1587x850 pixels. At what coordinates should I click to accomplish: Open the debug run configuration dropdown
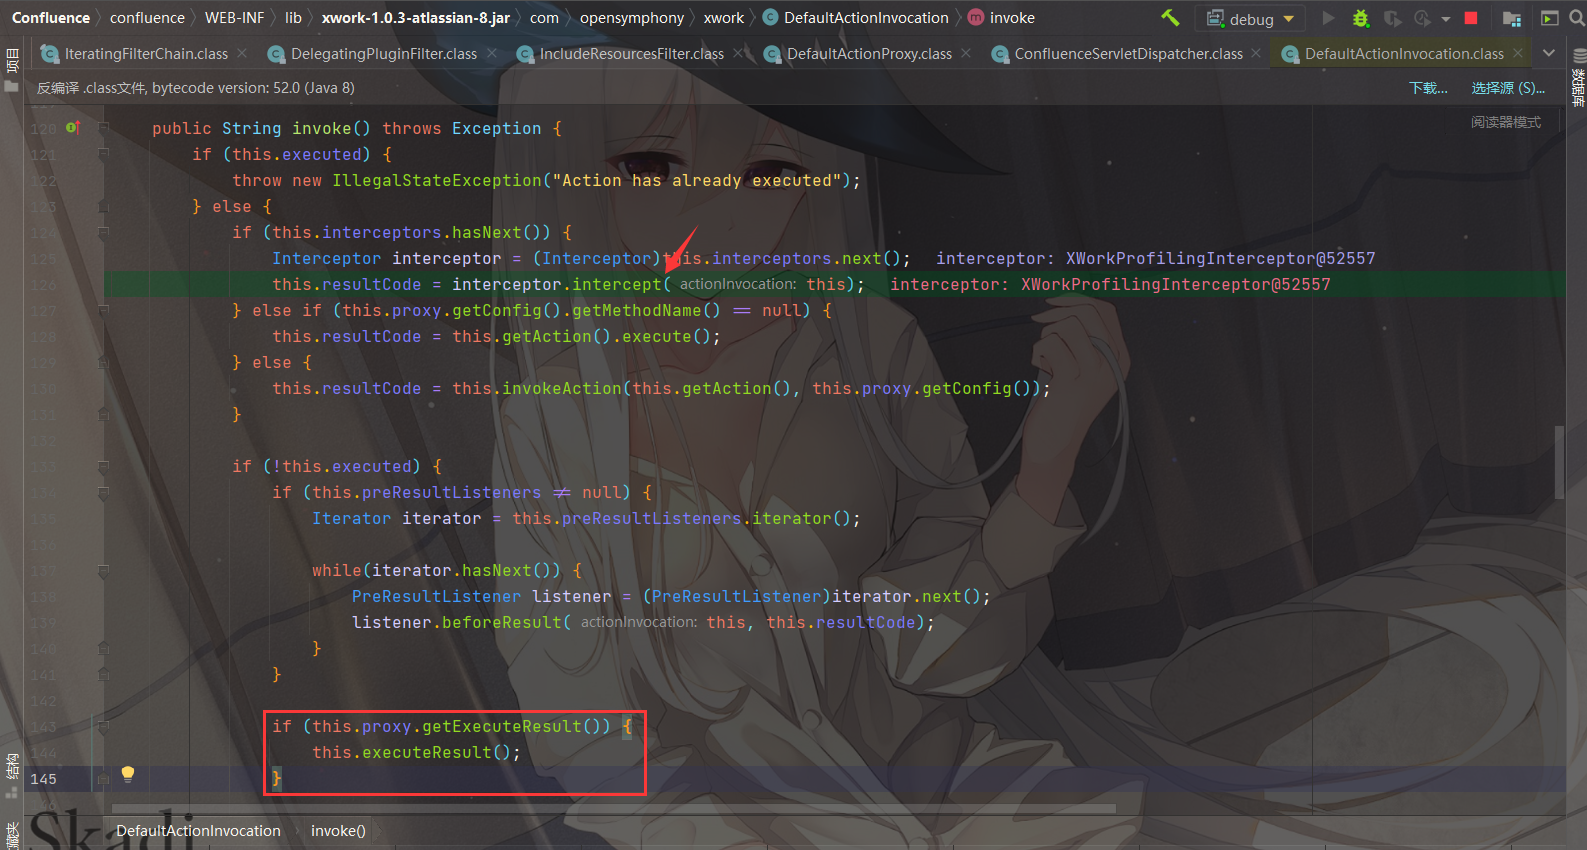point(1250,18)
